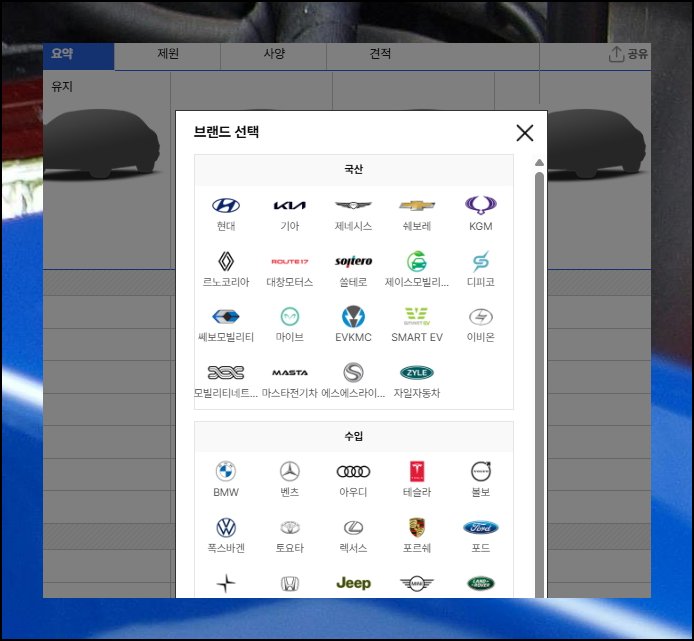The image size is (694, 641).
Task: Select the Honda logo
Action: tap(289, 583)
